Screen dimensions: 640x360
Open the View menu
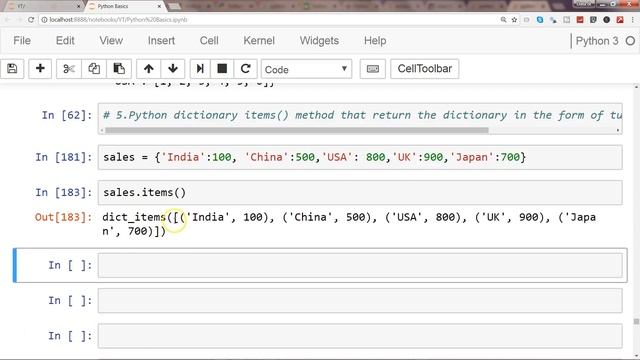(x=111, y=41)
